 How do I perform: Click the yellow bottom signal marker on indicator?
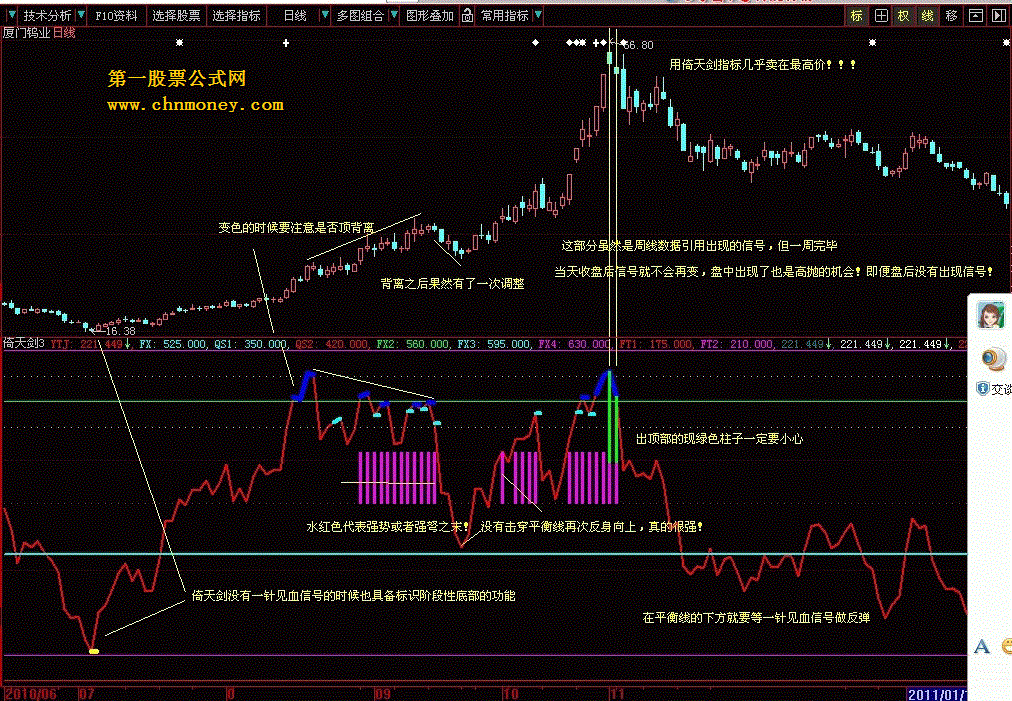coord(94,651)
